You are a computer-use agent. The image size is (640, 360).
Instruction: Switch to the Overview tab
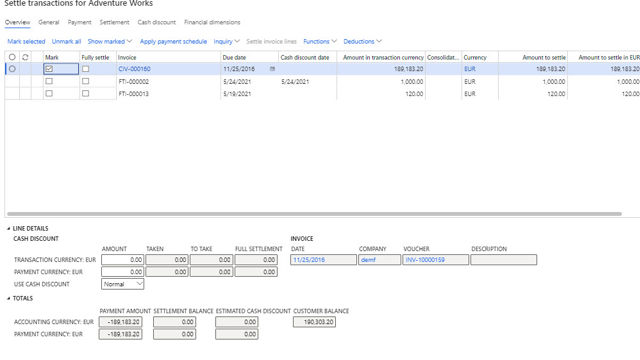pyautogui.click(x=18, y=22)
